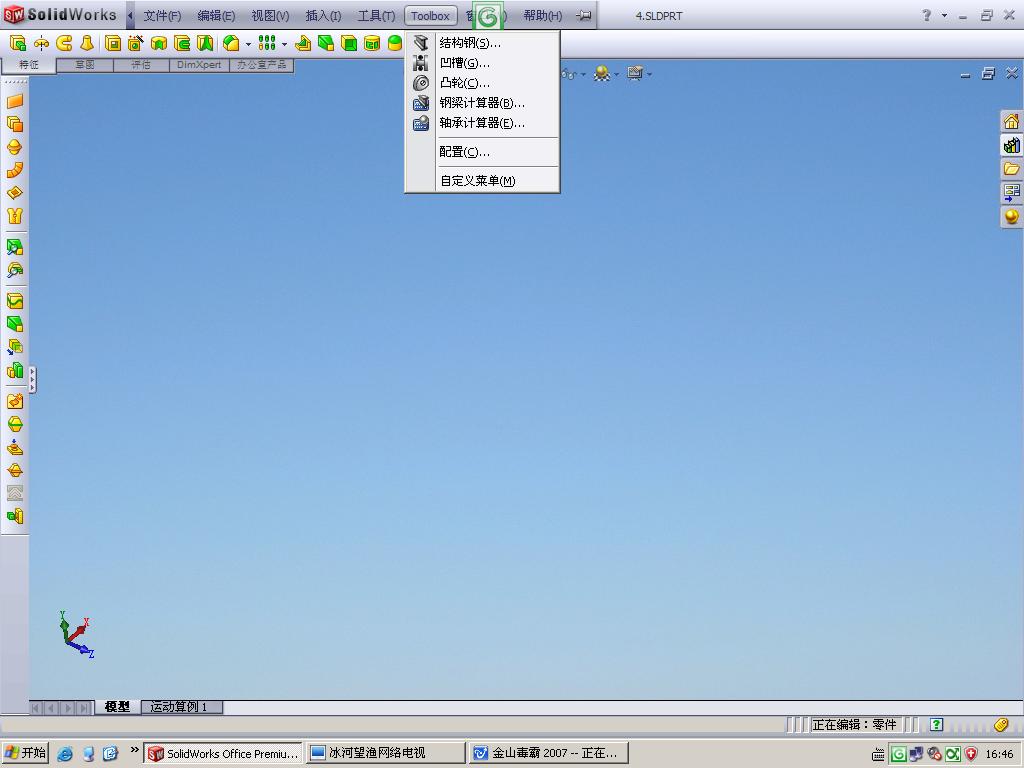This screenshot has height=768, width=1024.
Task: Switch to the 办公室产品 tab
Action: (261, 65)
